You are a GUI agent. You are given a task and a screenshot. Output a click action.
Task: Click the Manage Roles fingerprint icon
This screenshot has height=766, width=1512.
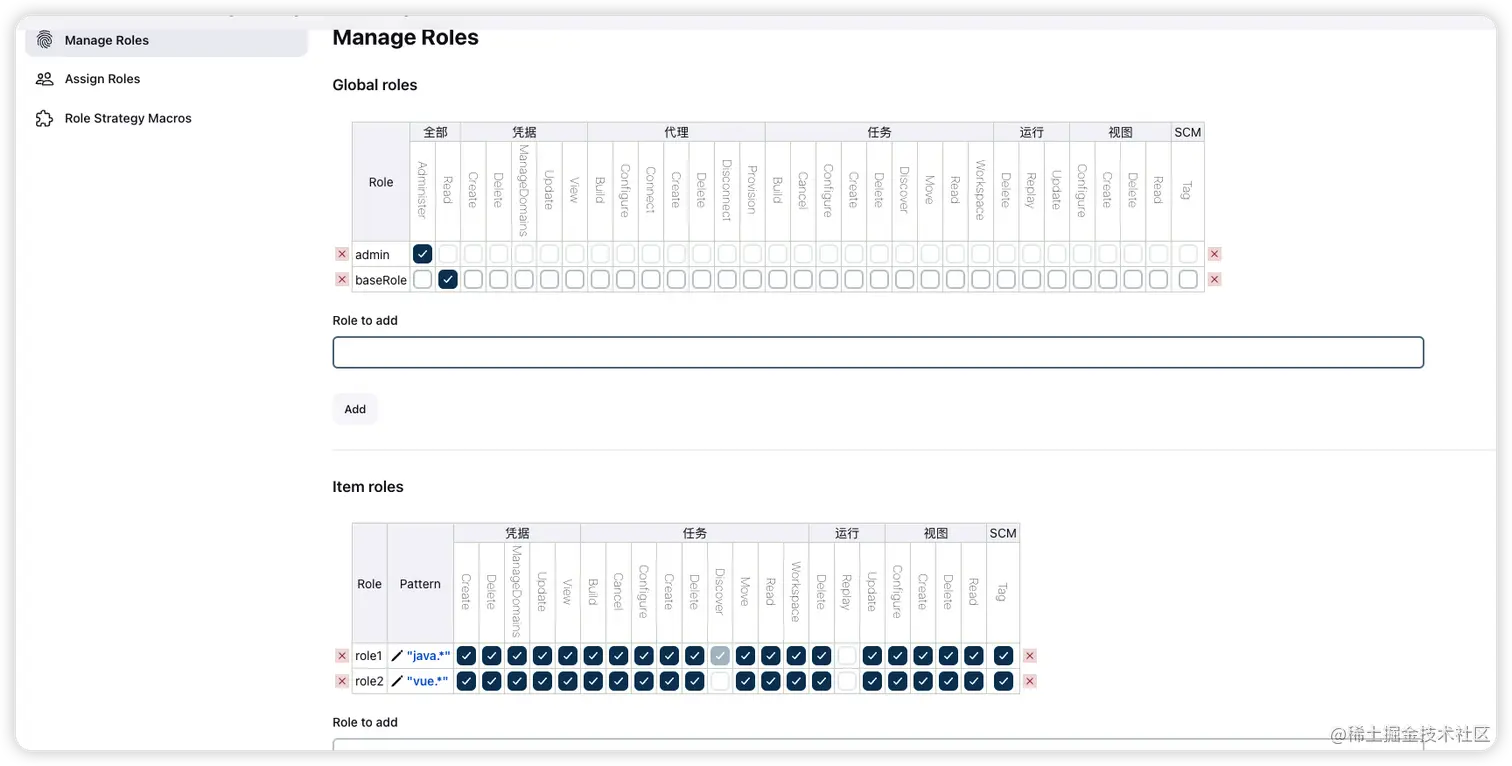click(44, 40)
